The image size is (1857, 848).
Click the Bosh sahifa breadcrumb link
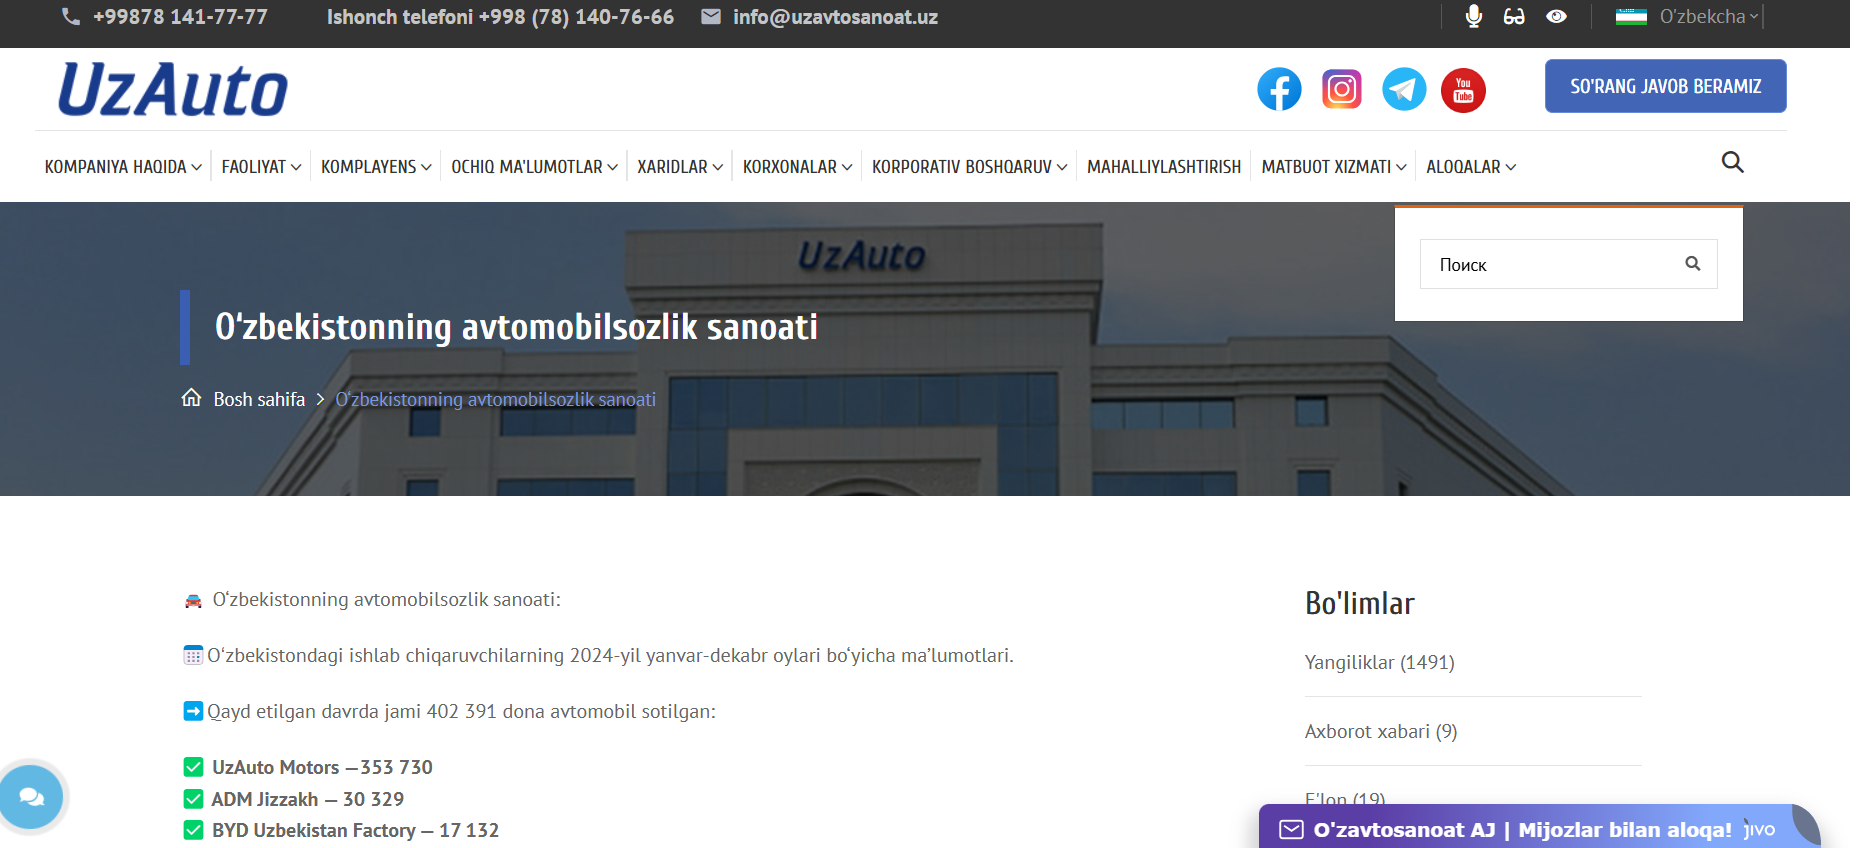point(259,399)
